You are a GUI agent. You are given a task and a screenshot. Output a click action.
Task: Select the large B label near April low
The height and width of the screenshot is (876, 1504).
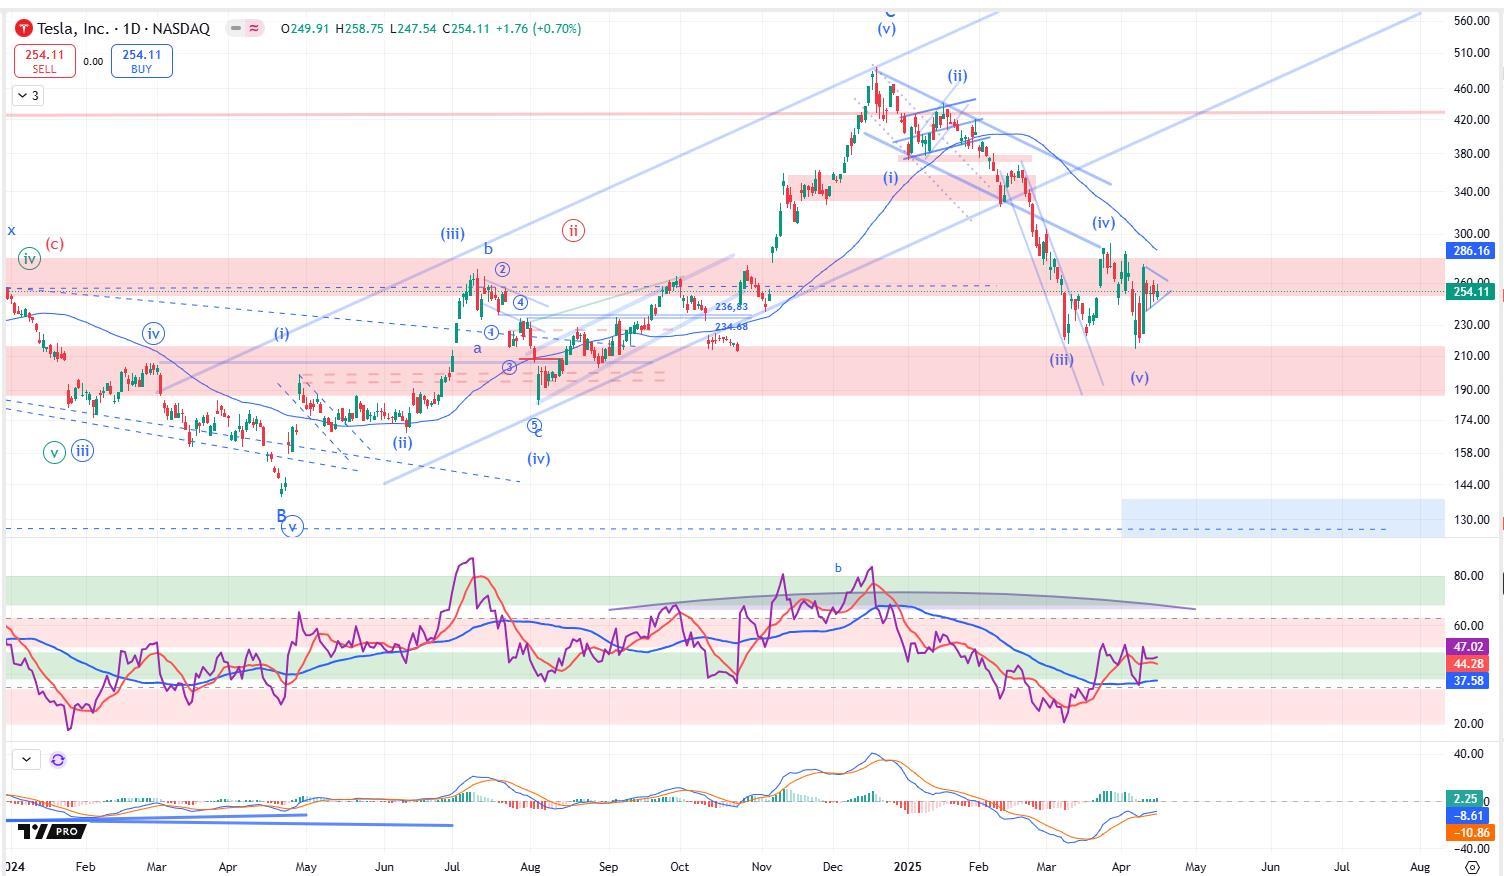281,516
